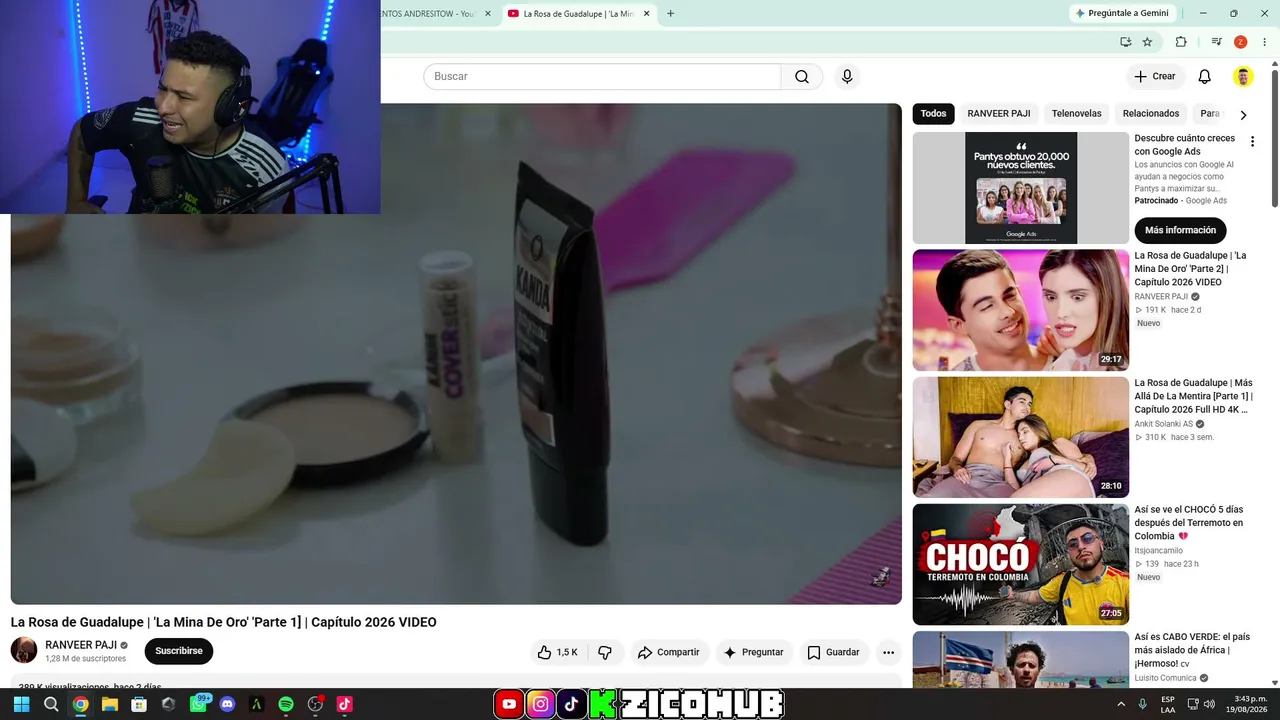Switch keyboard language via ESP LAA
Viewport: 1280px width, 720px height.
[x=1168, y=704]
